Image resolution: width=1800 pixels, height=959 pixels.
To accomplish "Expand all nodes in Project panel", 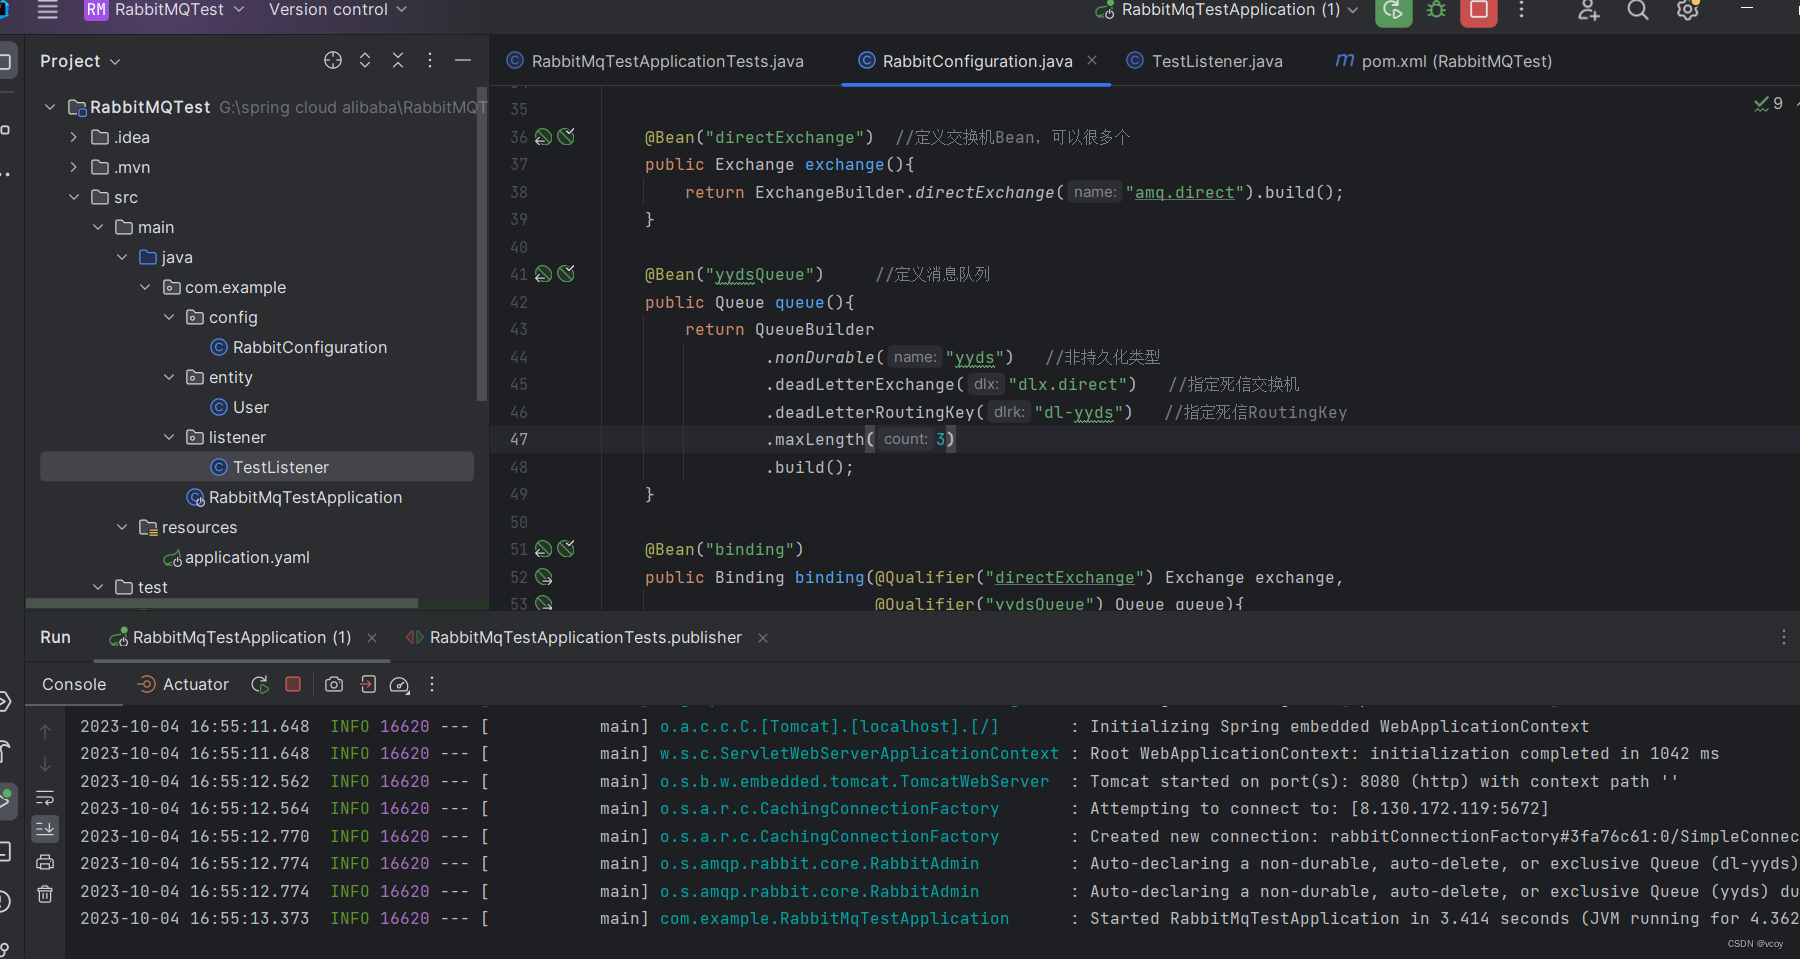I will pos(365,61).
